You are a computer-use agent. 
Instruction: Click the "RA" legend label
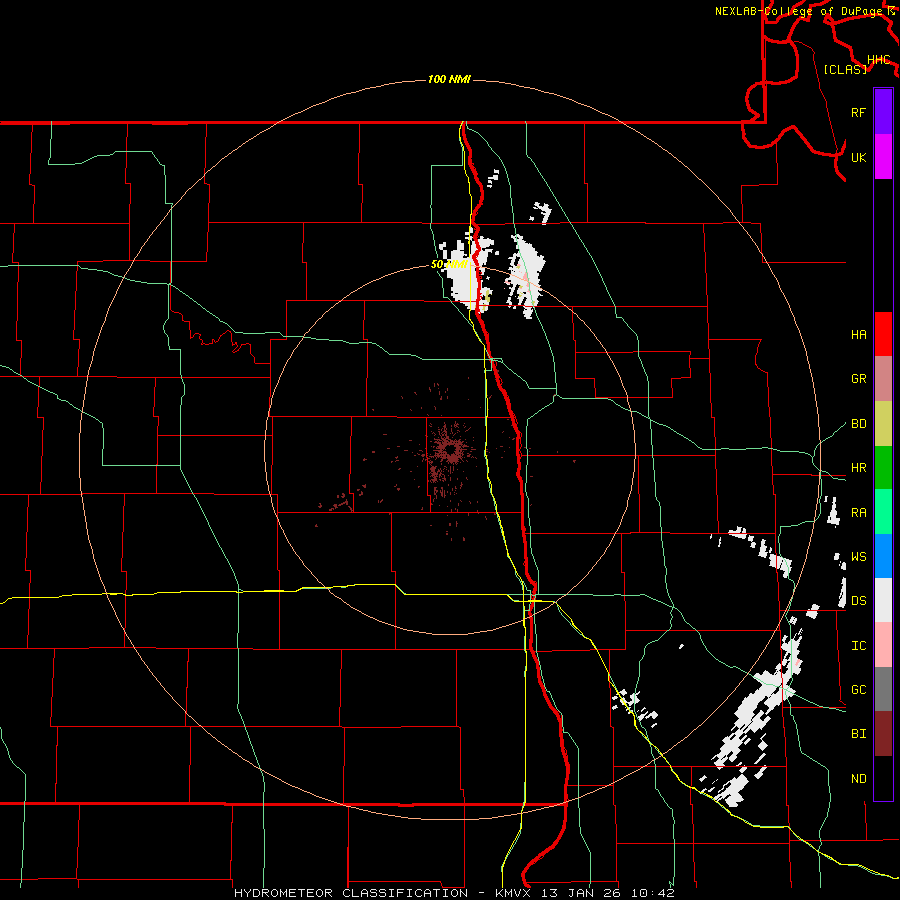click(858, 513)
